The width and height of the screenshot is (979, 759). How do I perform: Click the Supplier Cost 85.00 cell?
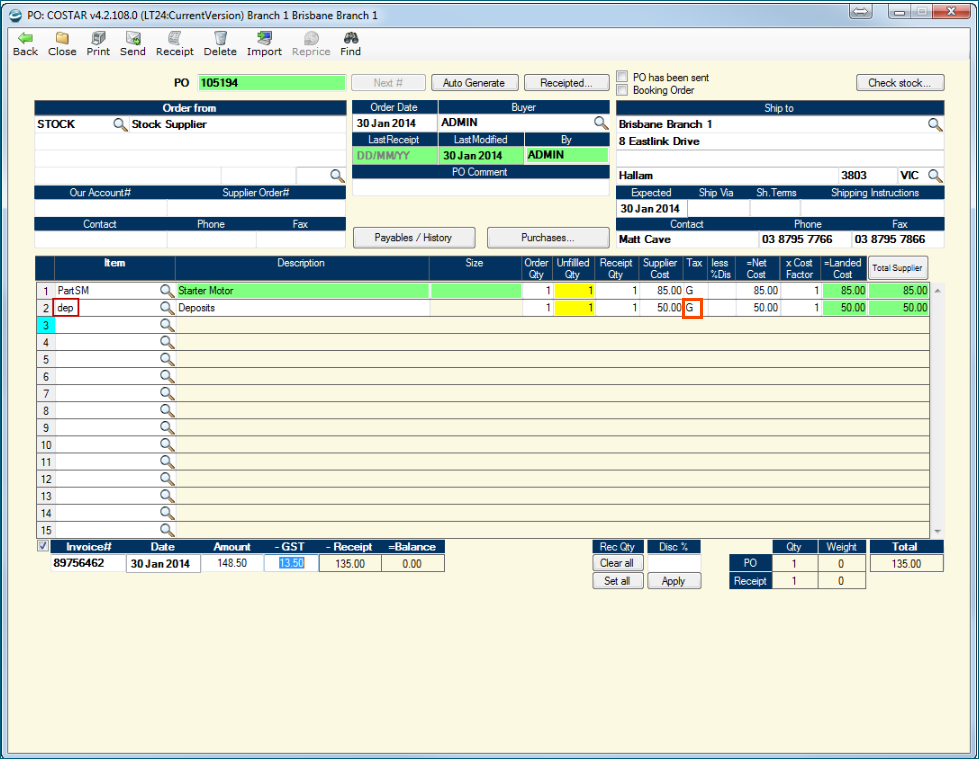click(662, 291)
